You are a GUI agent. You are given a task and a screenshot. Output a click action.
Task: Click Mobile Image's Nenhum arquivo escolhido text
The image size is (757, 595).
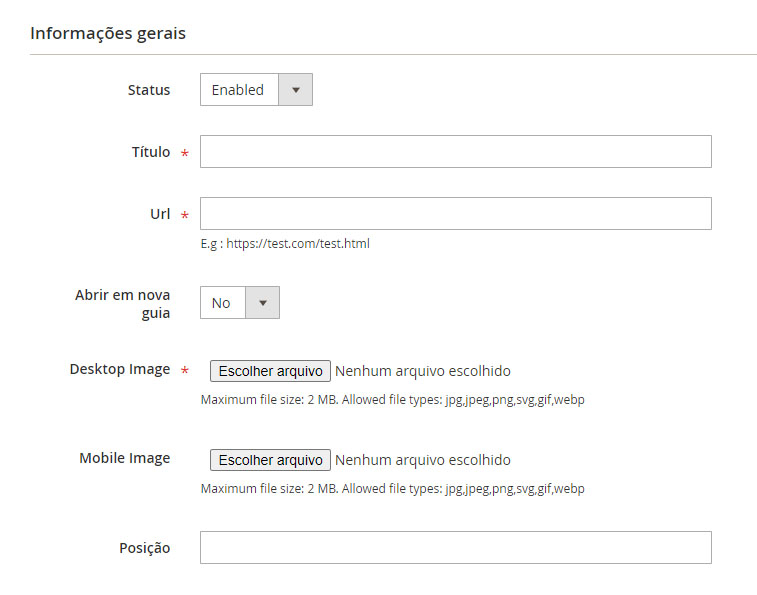[x=422, y=460]
